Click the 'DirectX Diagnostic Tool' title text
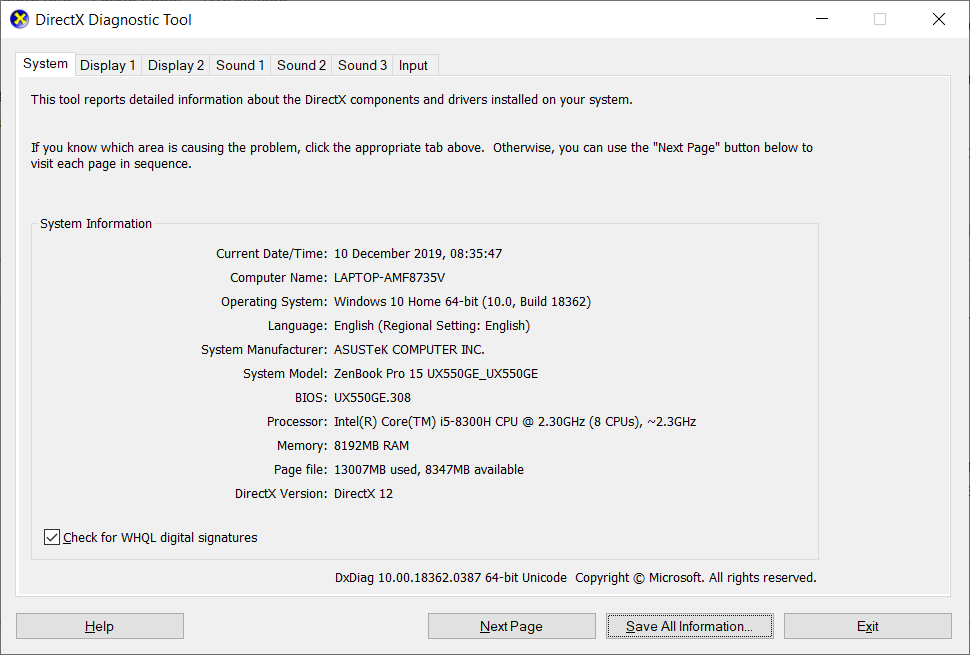This screenshot has height=655, width=970. click(113, 20)
